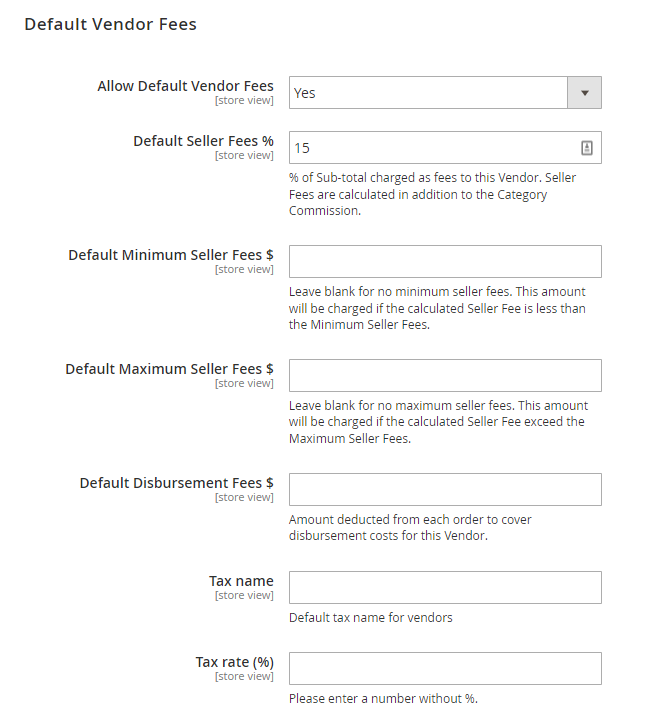Click the Allow Default Vendor Fees label

click(185, 86)
